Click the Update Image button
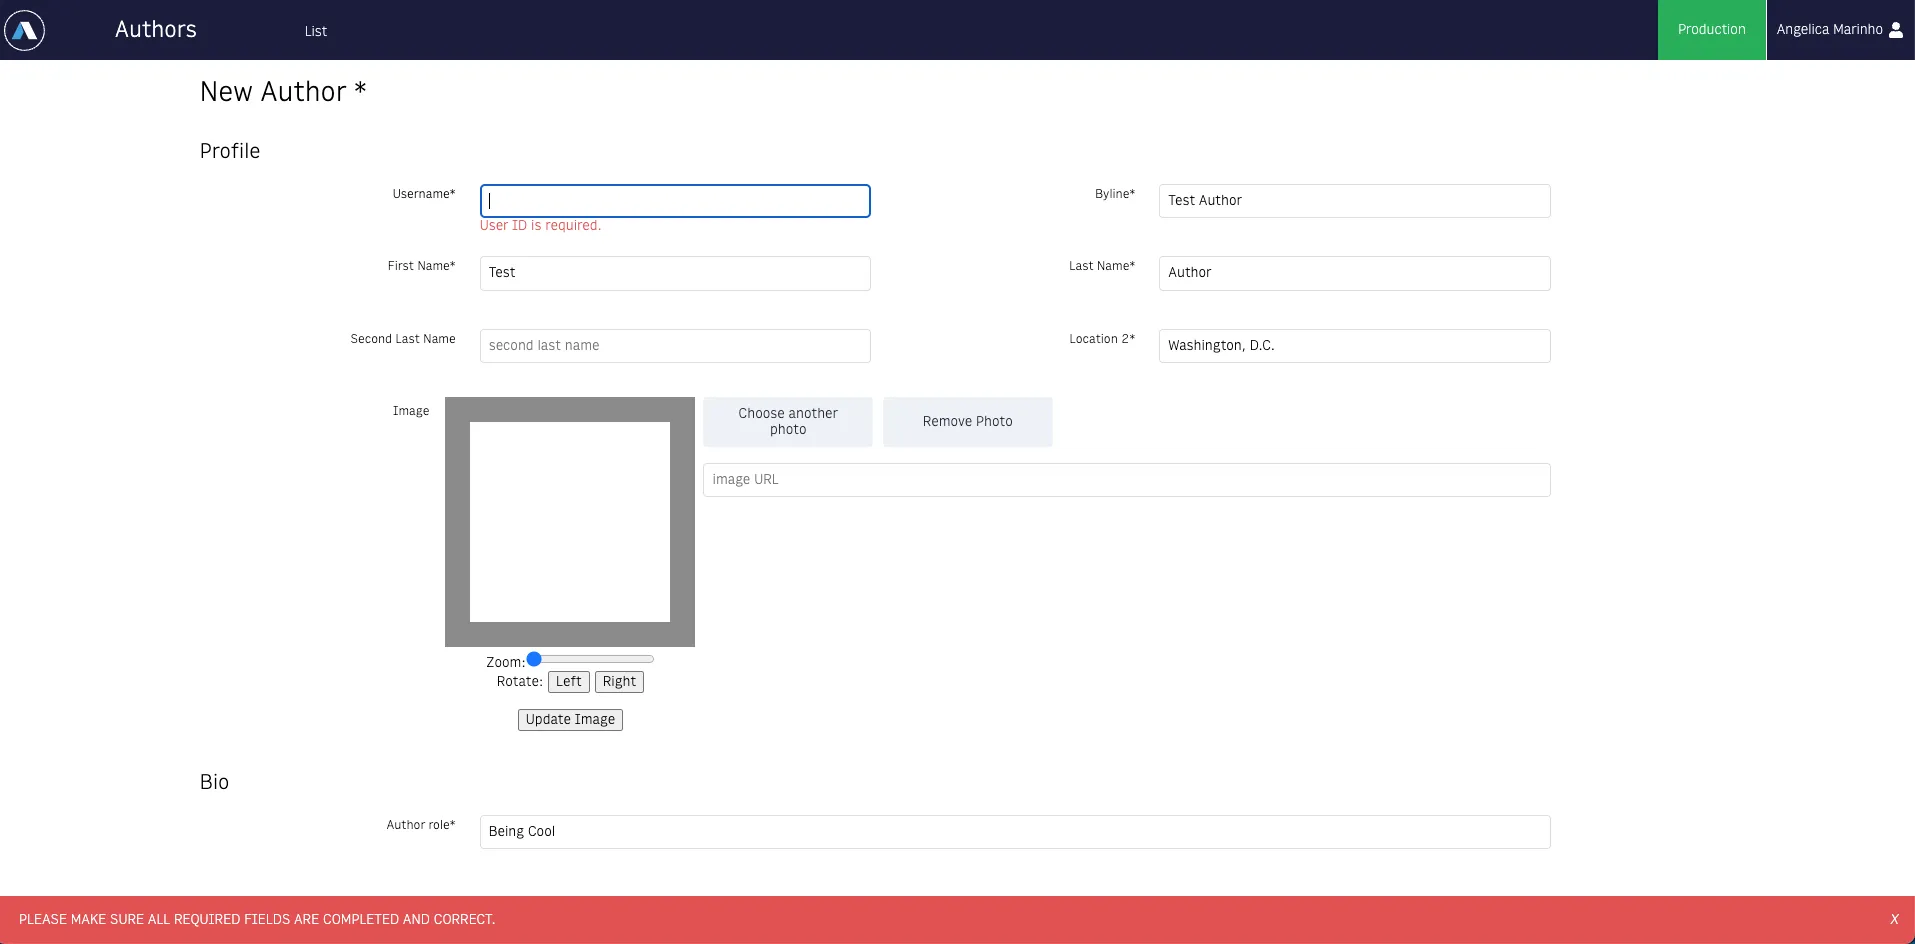 point(570,720)
